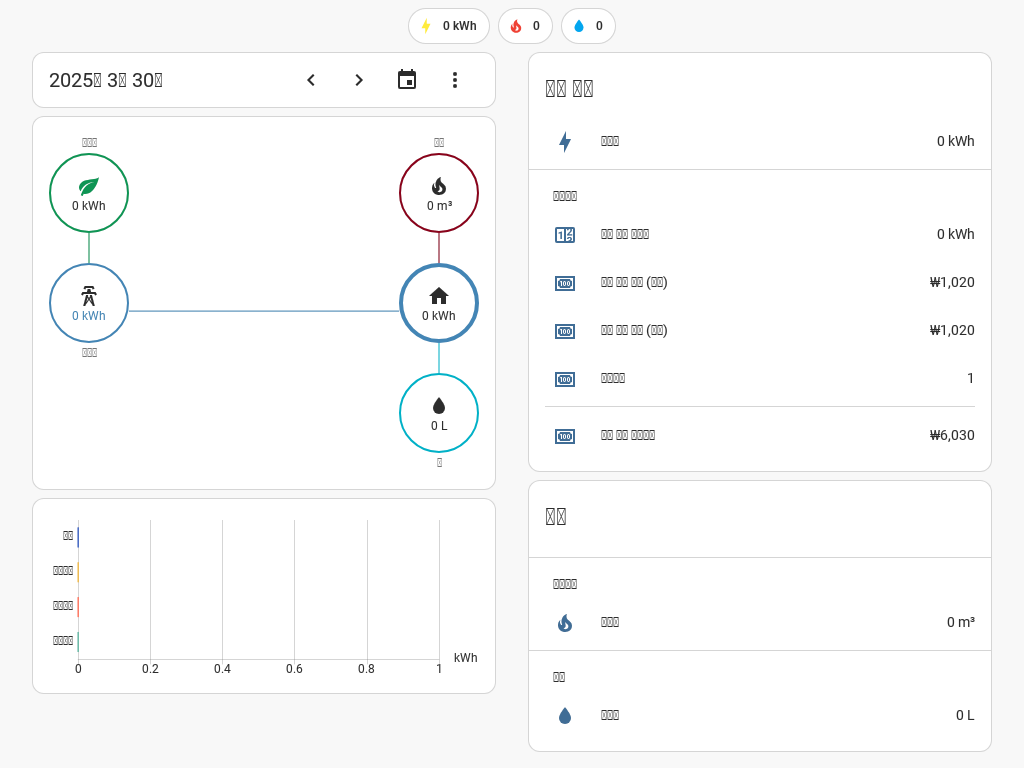Click the 0 kWh text under grid tower
Image resolution: width=1024 pixels, height=768 pixels.
pyautogui.click(x=89, y=315)
